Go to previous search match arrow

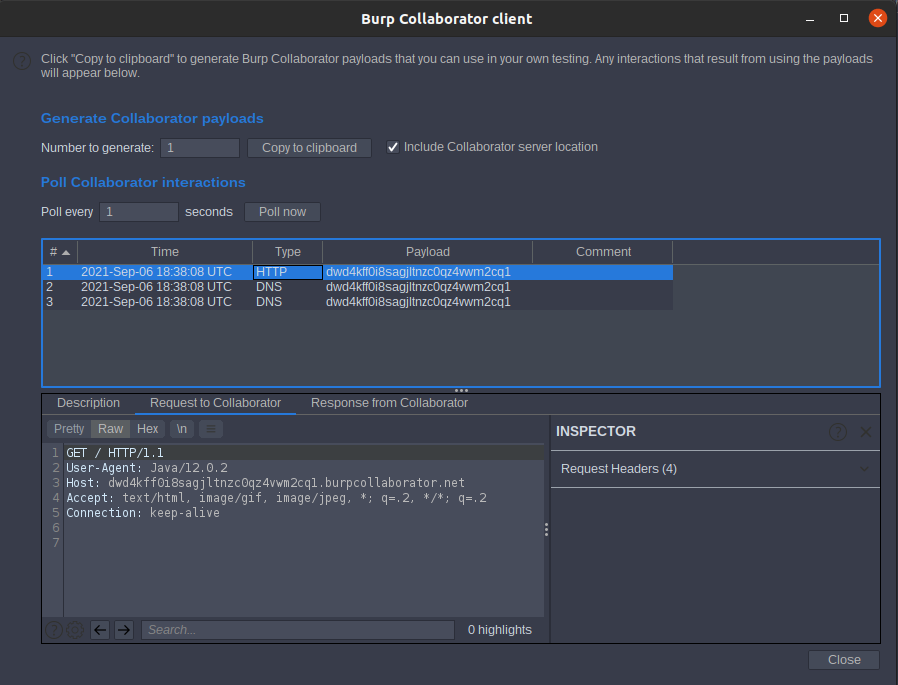pyautogui.click(x=100, y=630)
